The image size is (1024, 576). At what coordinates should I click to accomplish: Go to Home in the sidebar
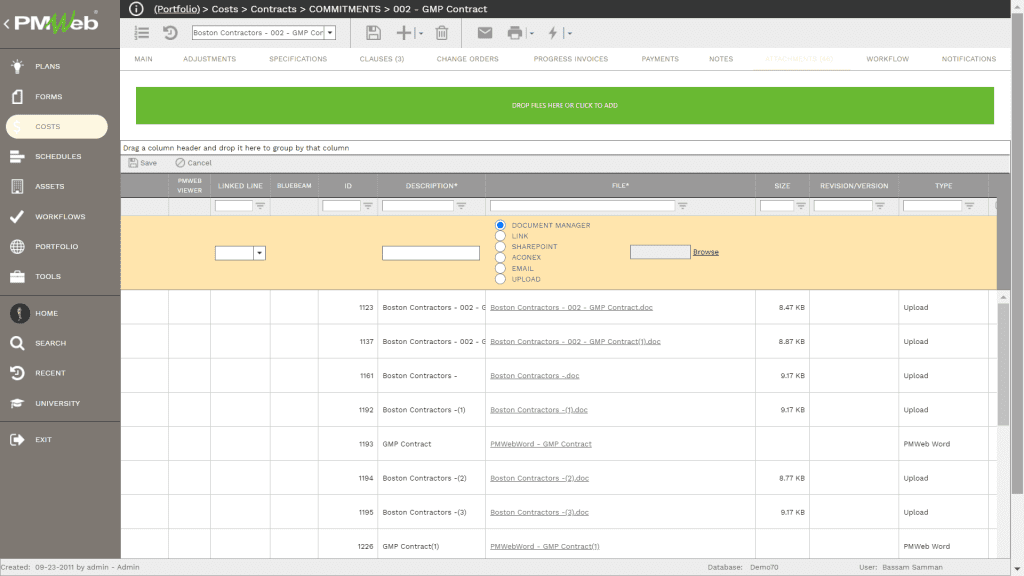[x=46, y=313]
